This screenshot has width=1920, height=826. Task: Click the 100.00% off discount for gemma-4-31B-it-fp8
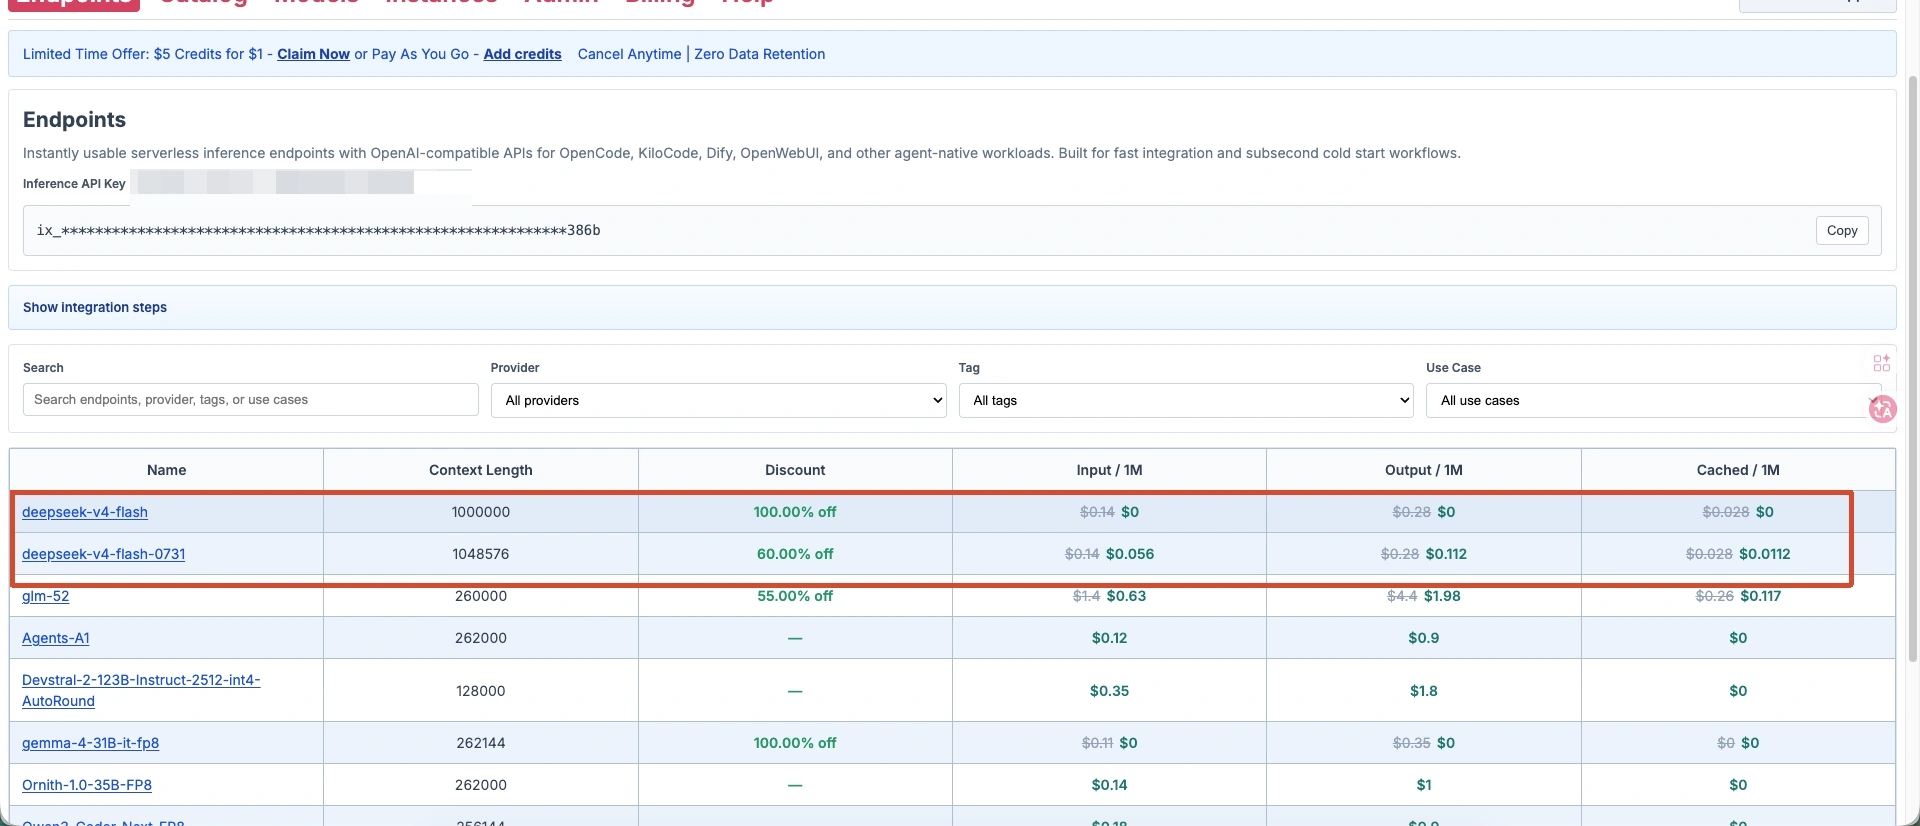click(795, 743)
